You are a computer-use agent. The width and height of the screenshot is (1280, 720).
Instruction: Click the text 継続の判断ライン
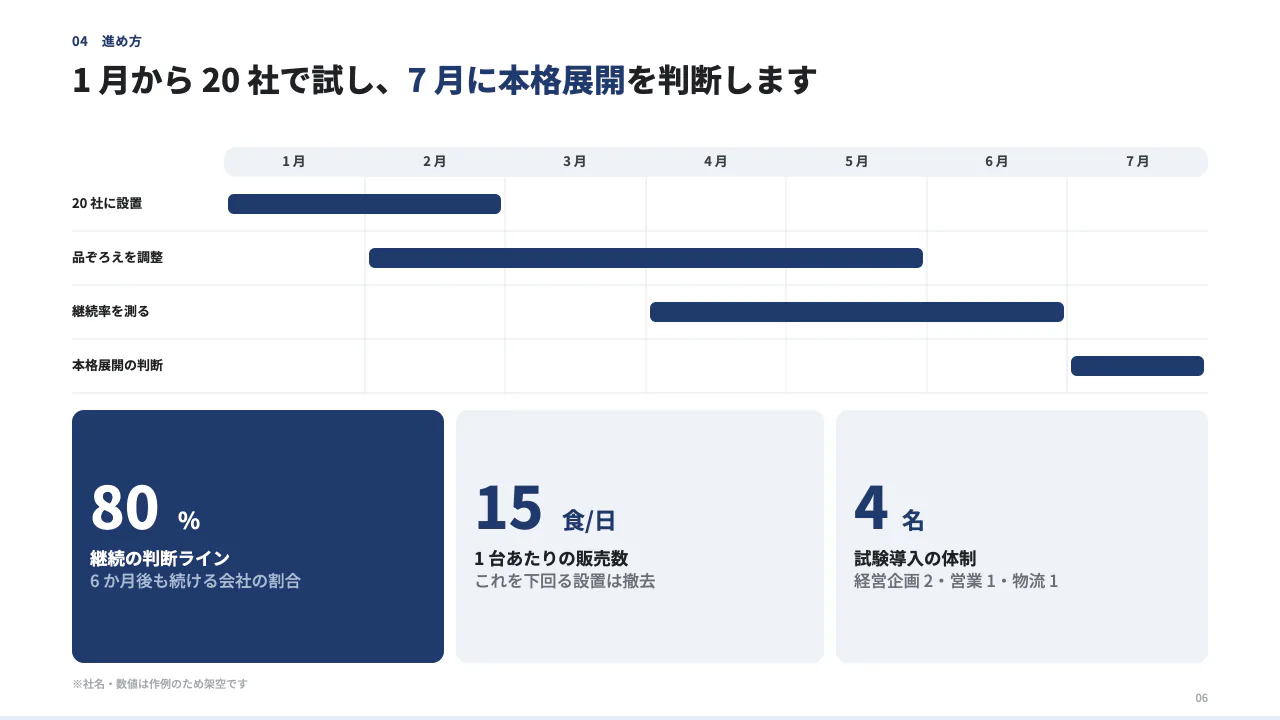160,559
